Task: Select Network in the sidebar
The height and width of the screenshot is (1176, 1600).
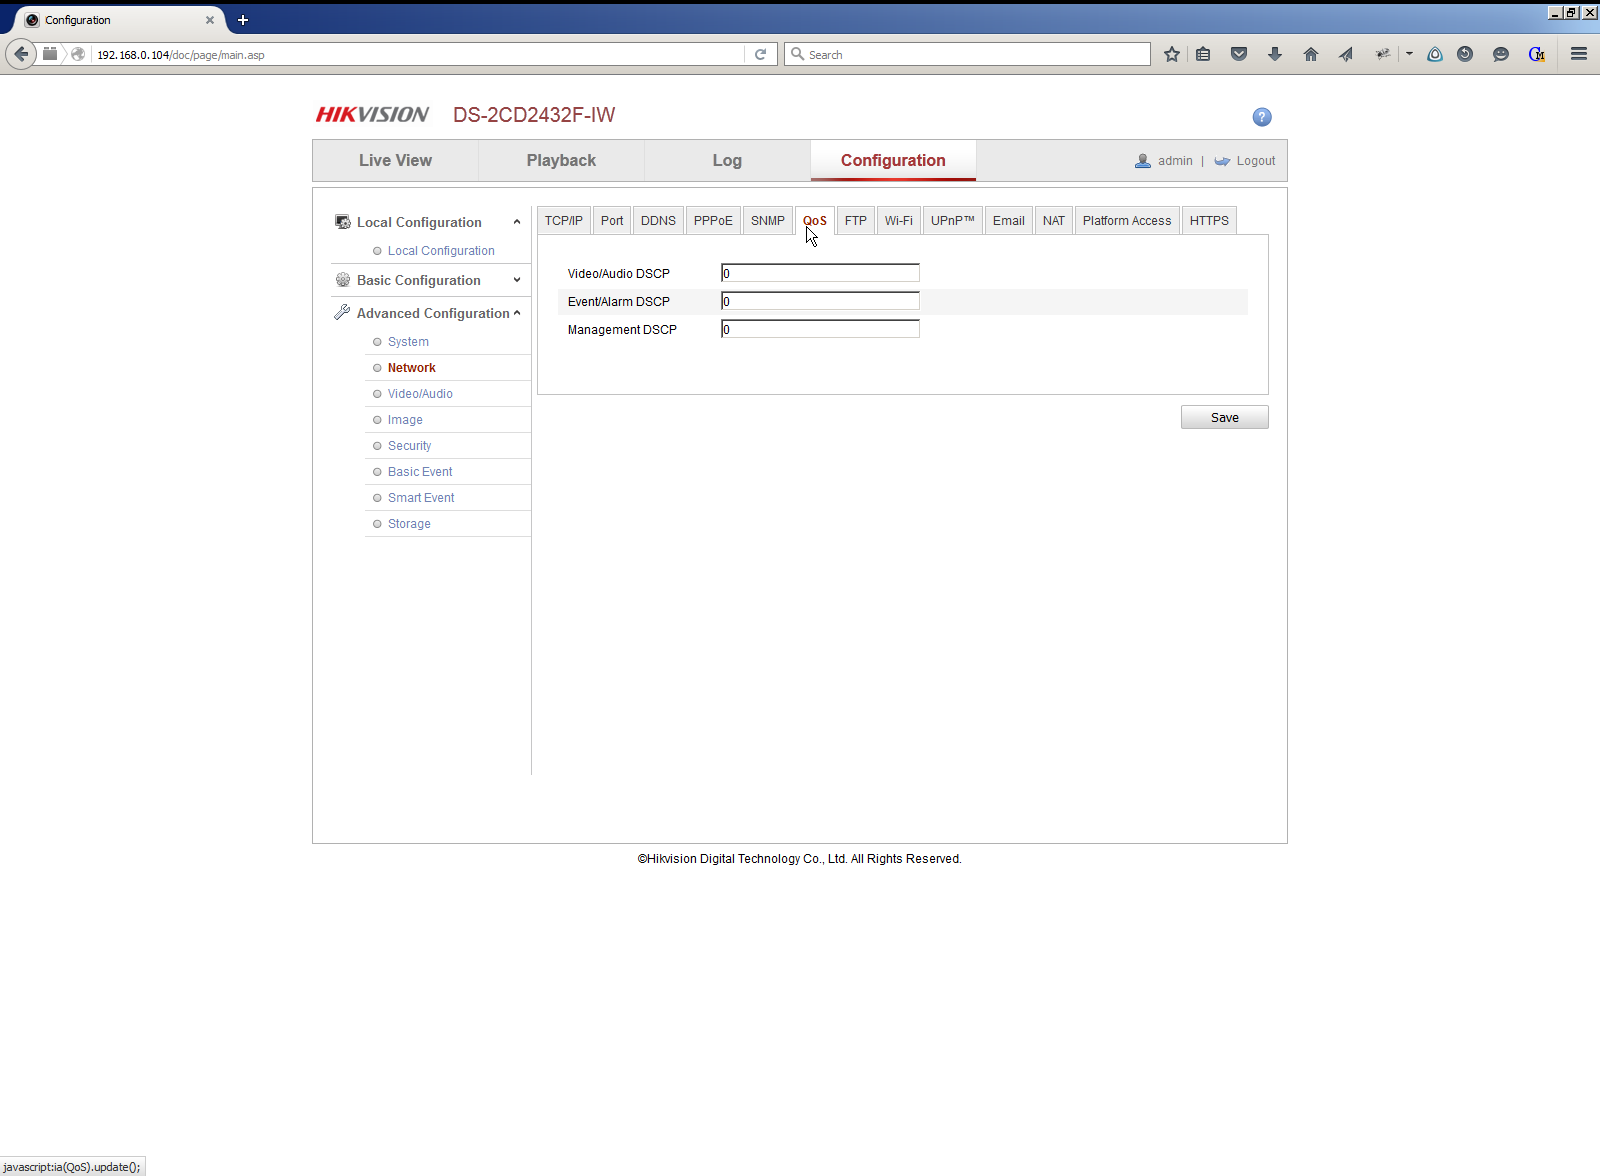Action: [x=412, y=368]
